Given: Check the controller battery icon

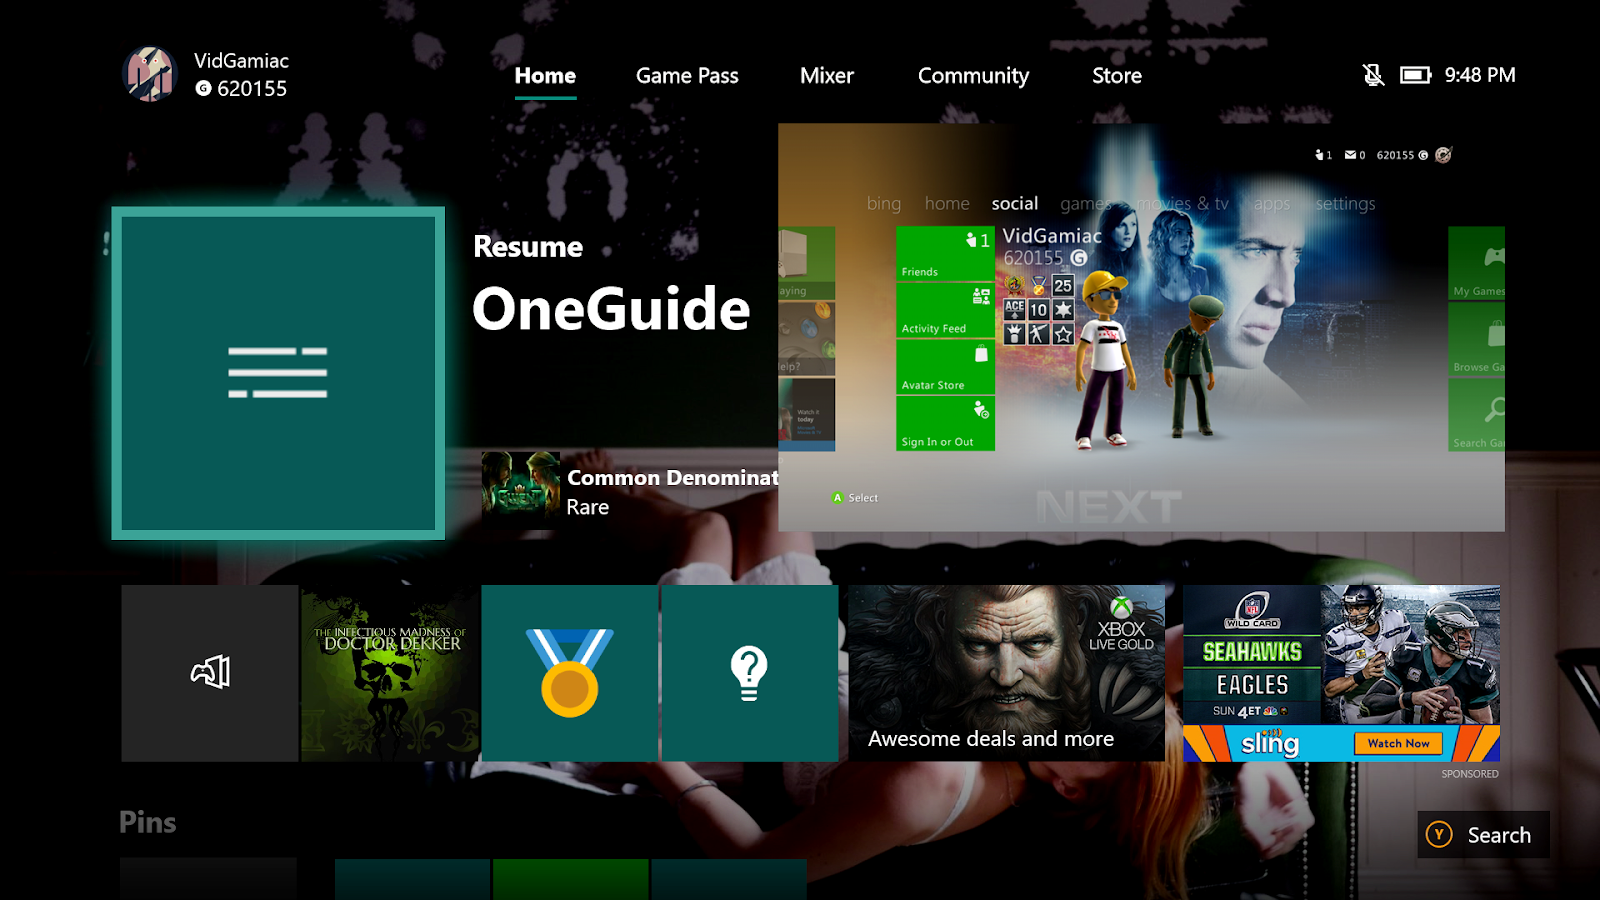Looking at the screenshot, I should coord(1416,75).
